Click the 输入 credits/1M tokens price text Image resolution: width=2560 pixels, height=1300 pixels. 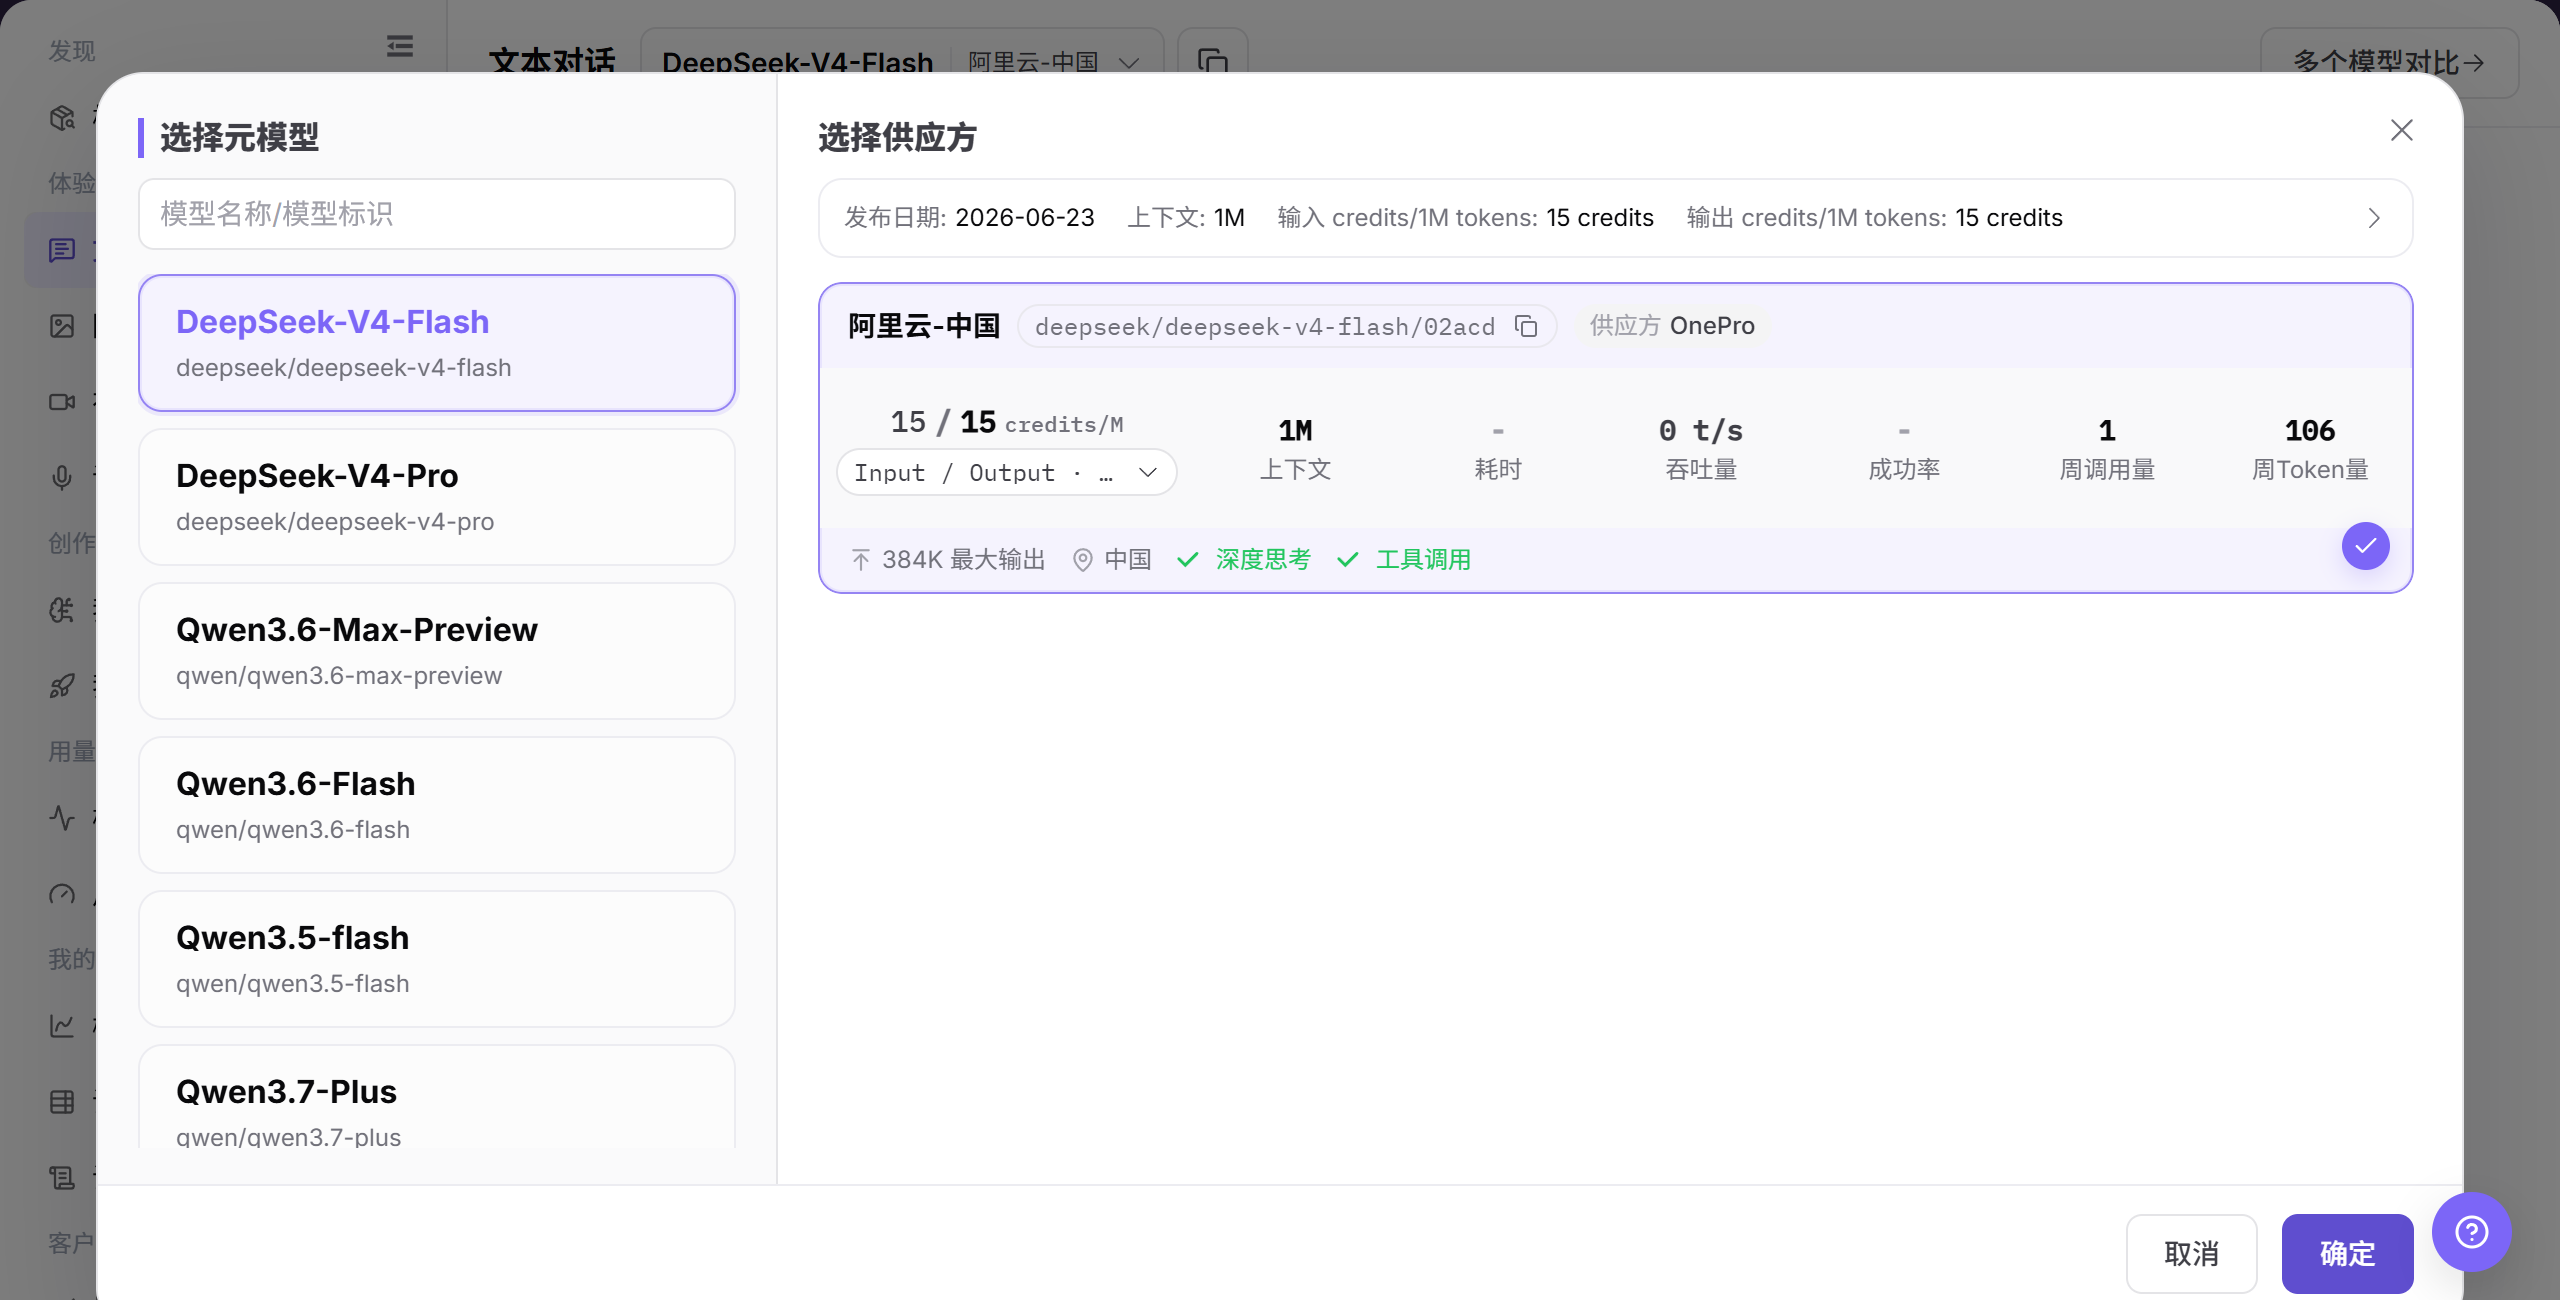pos(1465,218)
